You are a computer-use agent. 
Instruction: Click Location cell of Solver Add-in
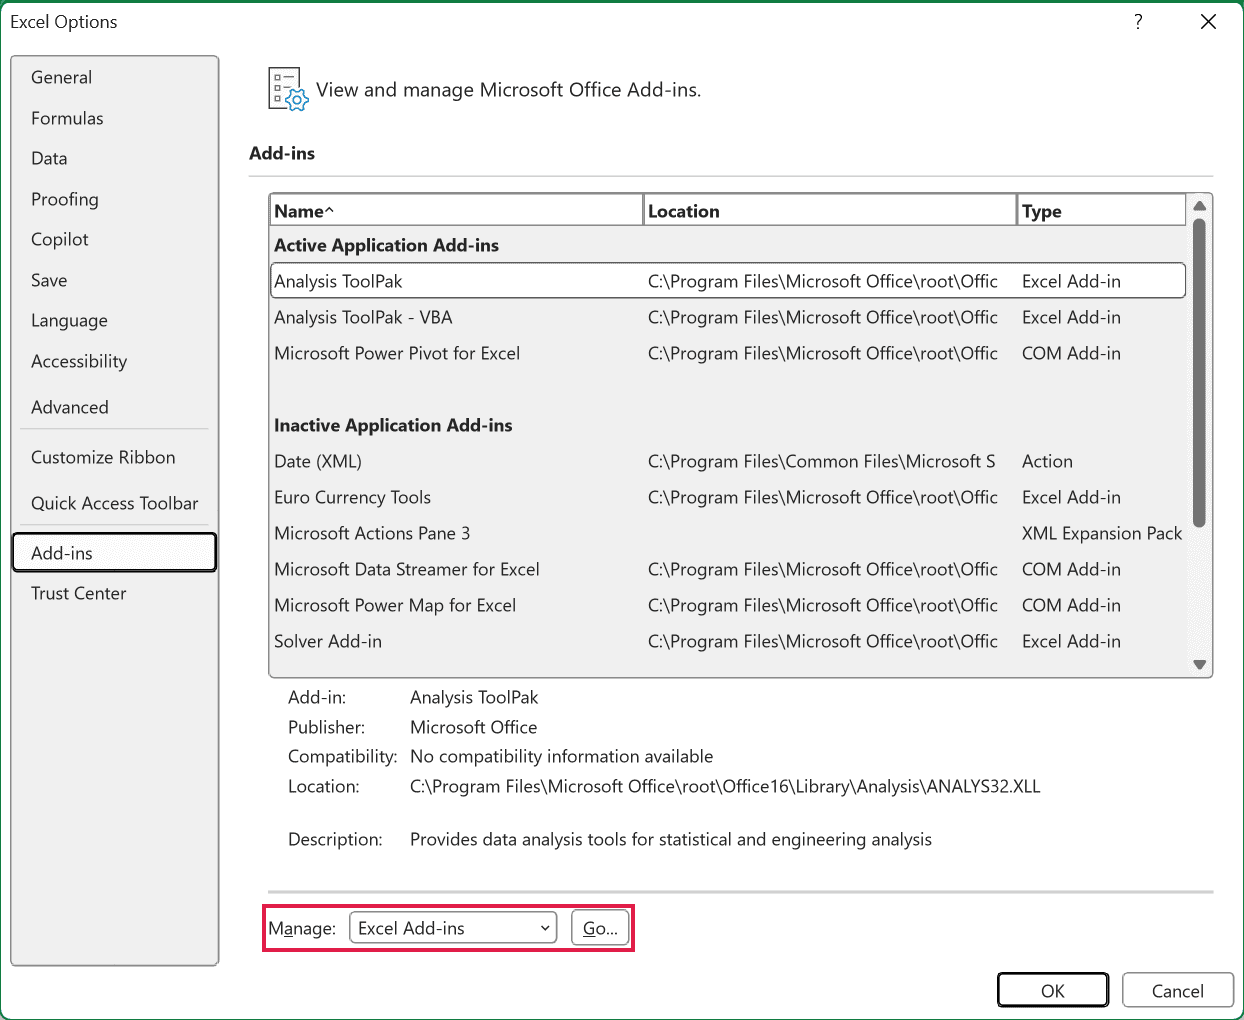(x=823, y=641)
